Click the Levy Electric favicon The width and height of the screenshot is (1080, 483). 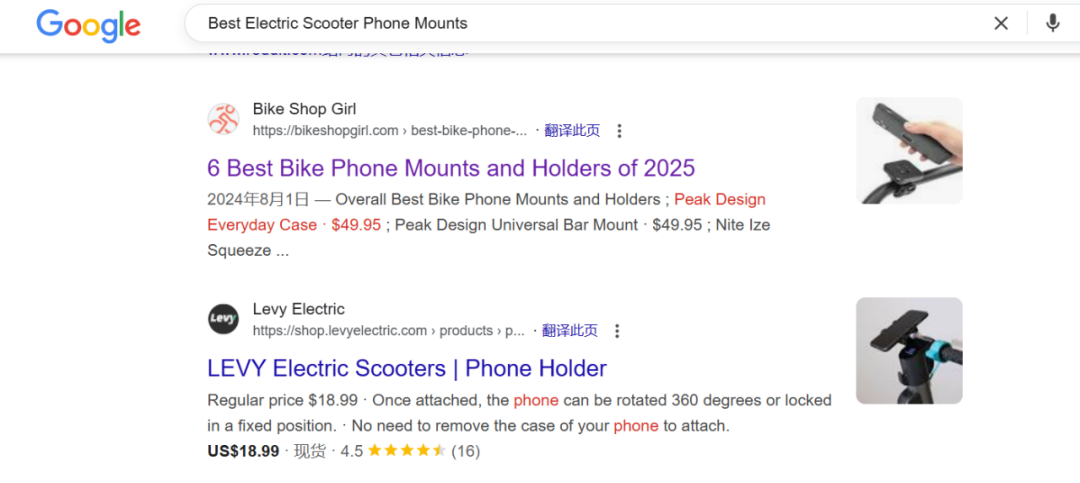(x=223, y=319)
